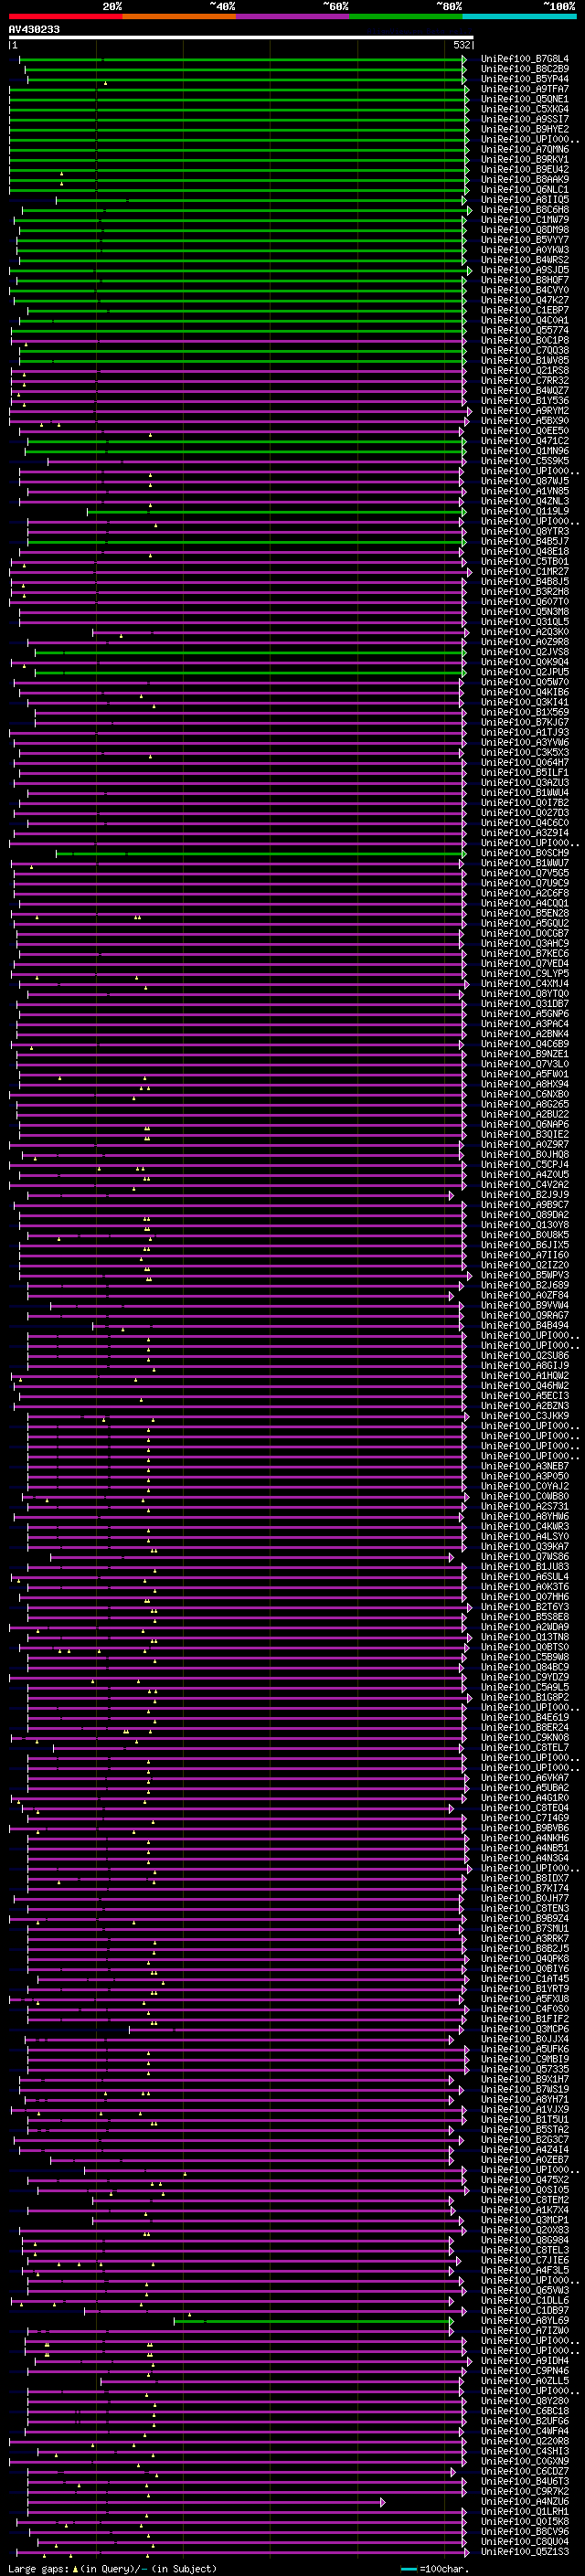585x2576 pixels.
Task: Select the UniRef100_Q1MN96 label
Action: (525, 451)
